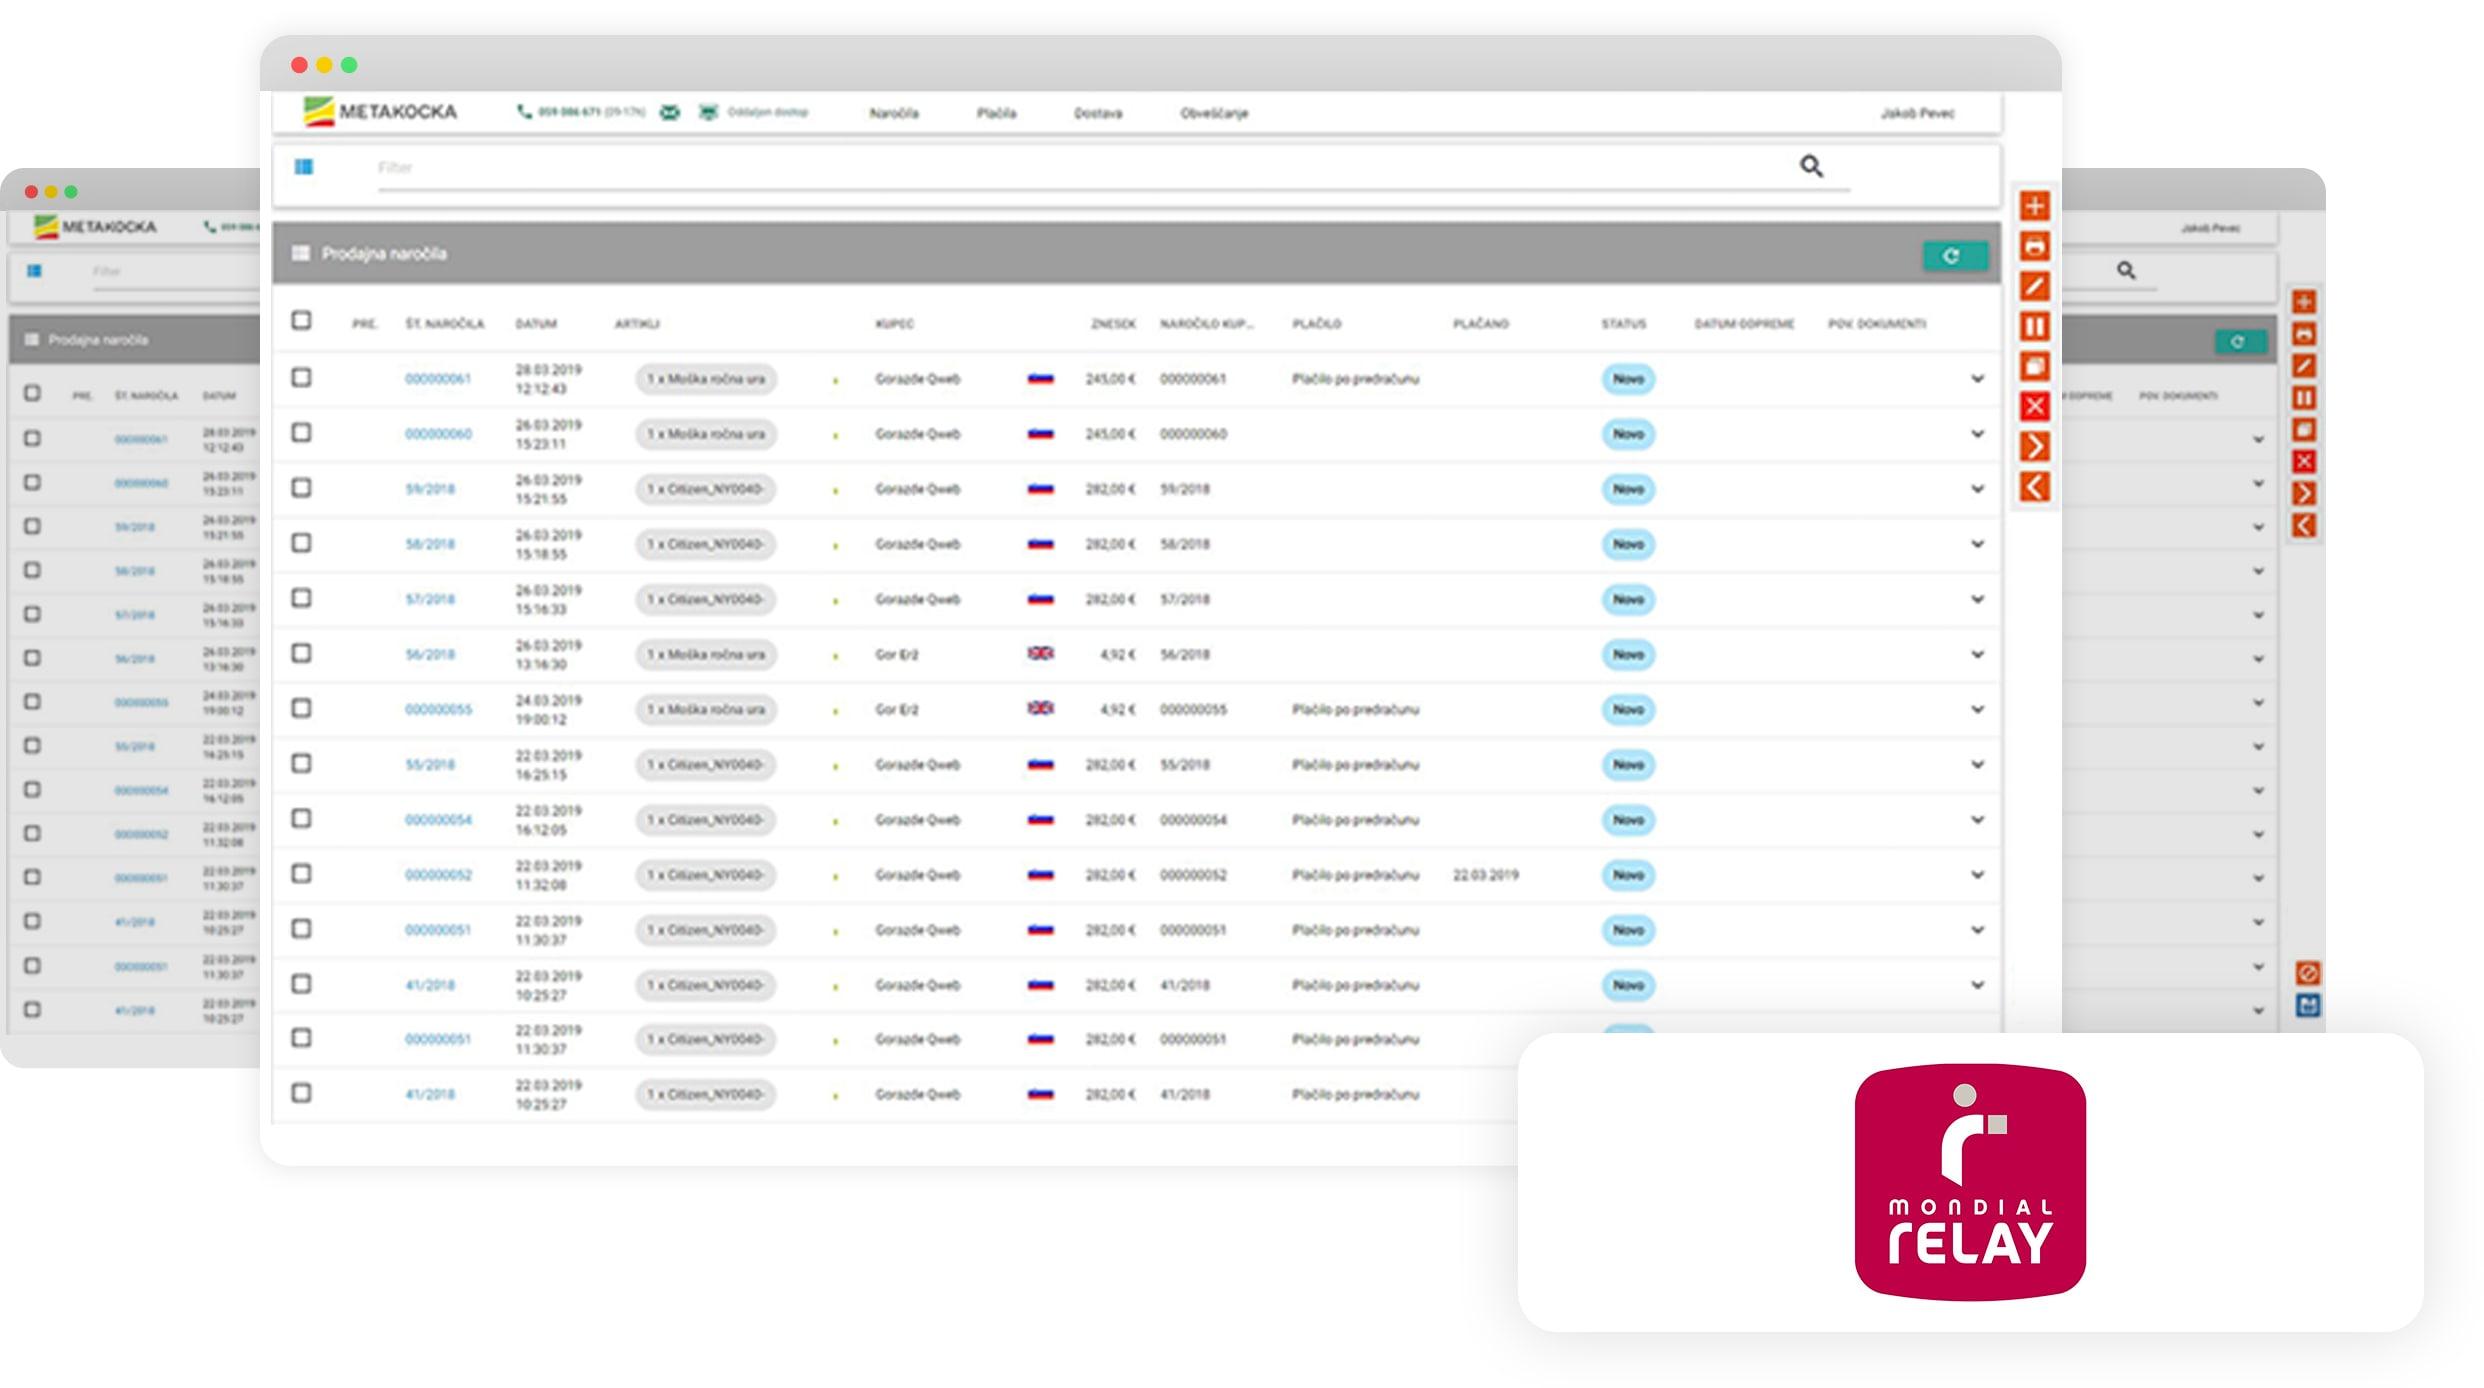Click the table icon beside the front window Prodajna naročila title
This screenshot has height=1388, width=2484.
tap(301, 253)
